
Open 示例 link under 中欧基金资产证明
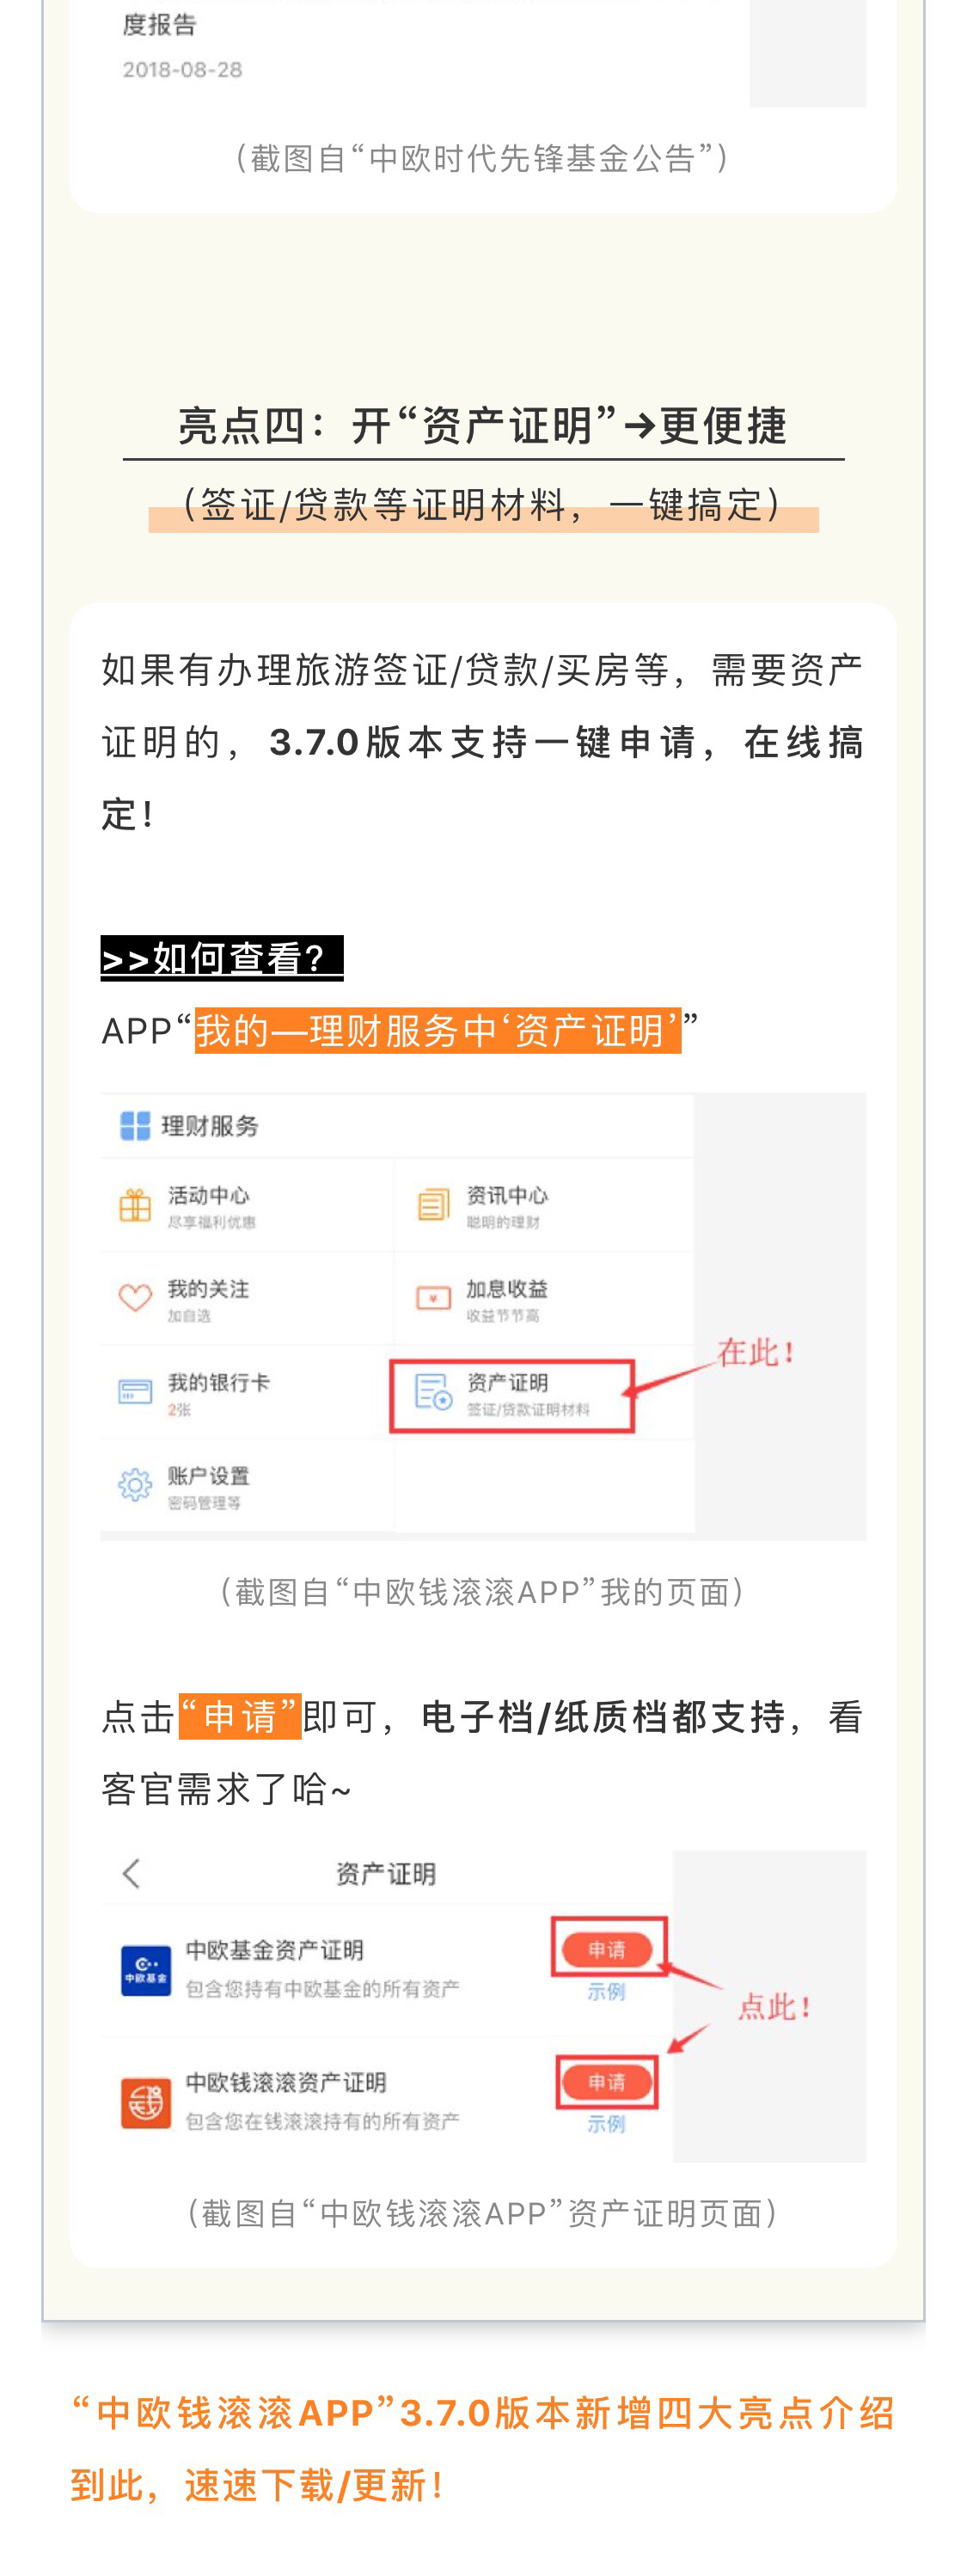tap(606, 1991)
